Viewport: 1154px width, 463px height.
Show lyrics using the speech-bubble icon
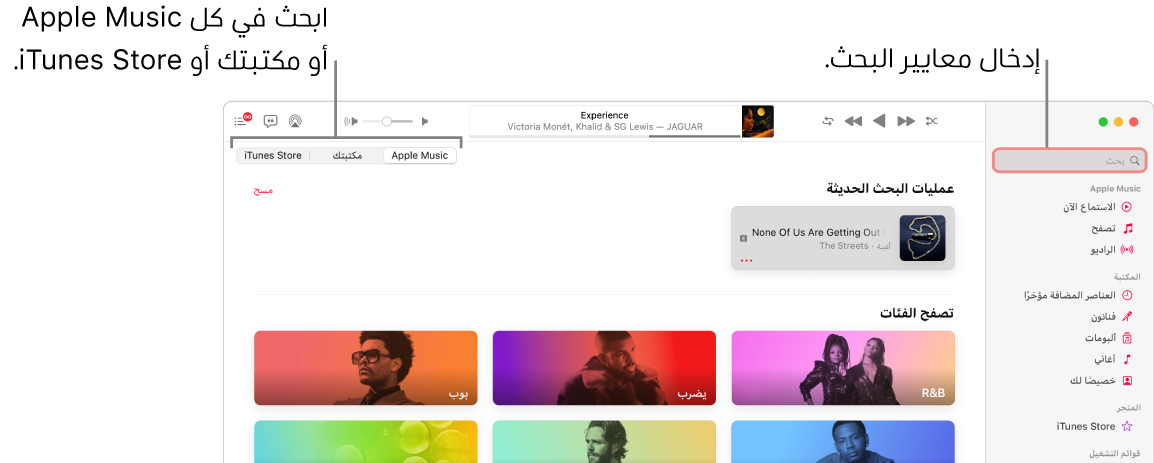(271, 121)
